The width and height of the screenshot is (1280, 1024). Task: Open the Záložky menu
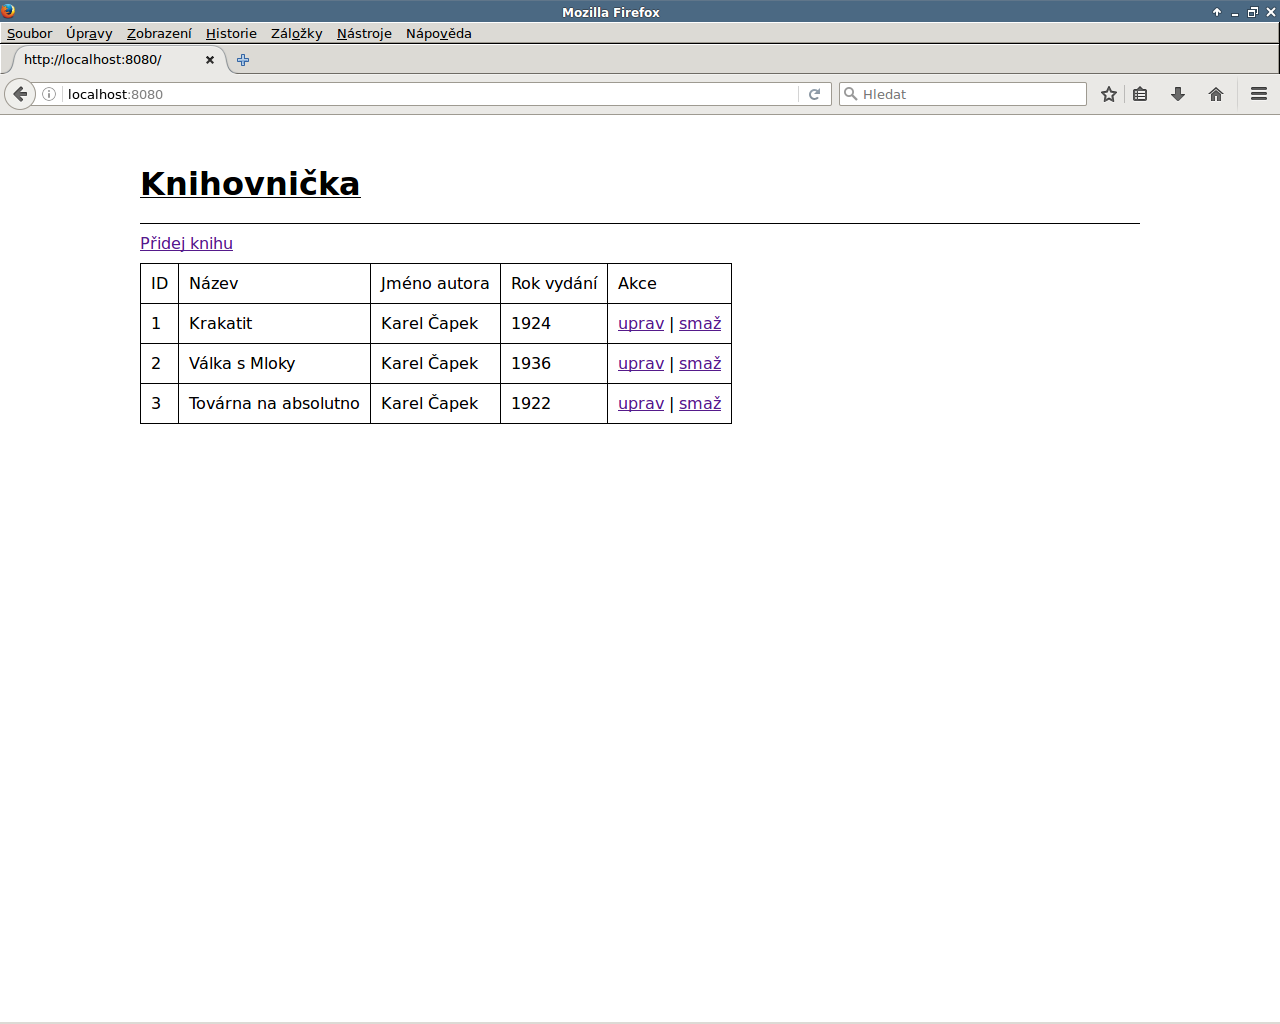(x=296, y=33)
